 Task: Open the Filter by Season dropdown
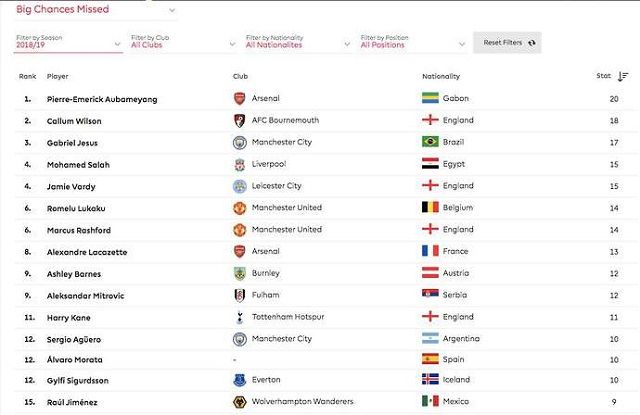(68, 42)
